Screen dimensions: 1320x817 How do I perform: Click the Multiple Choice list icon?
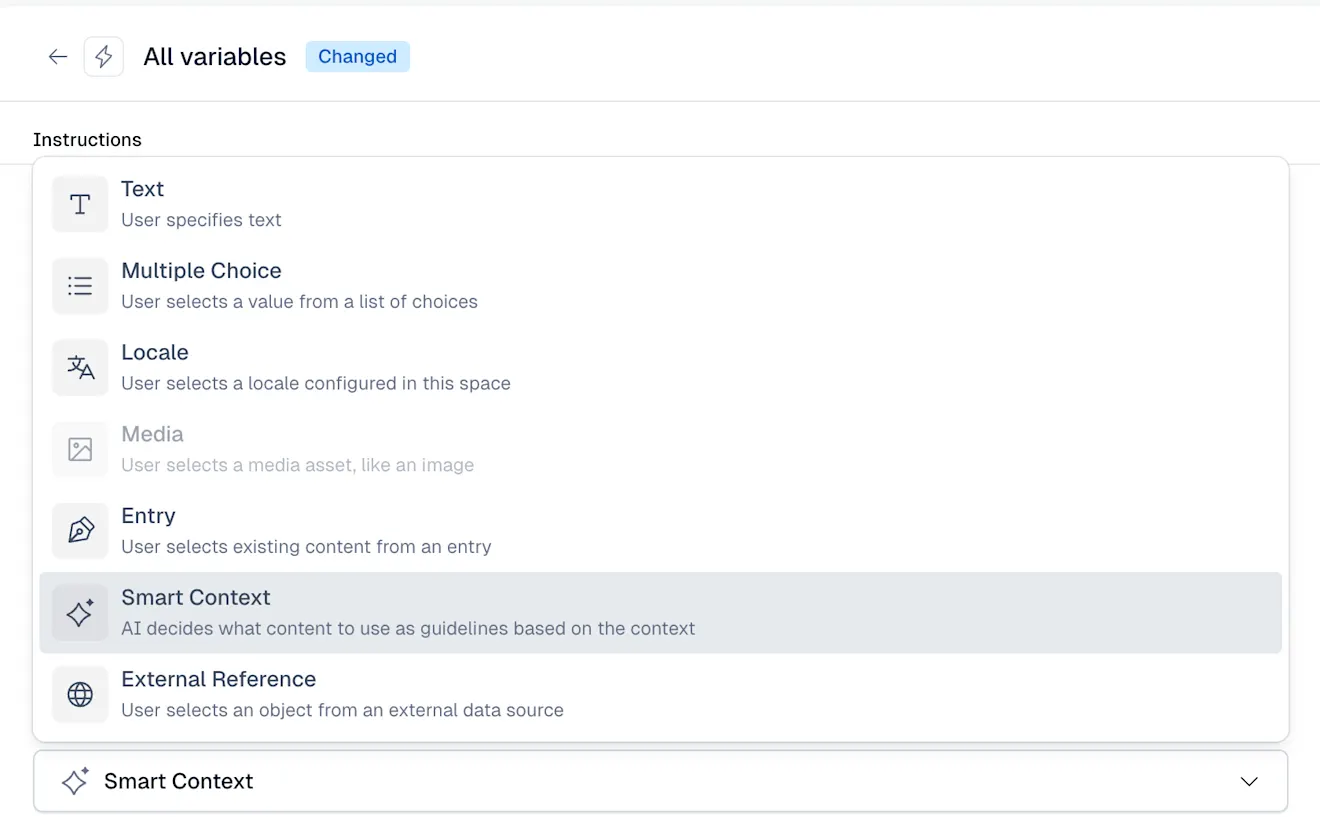click(x=80, y=286)
